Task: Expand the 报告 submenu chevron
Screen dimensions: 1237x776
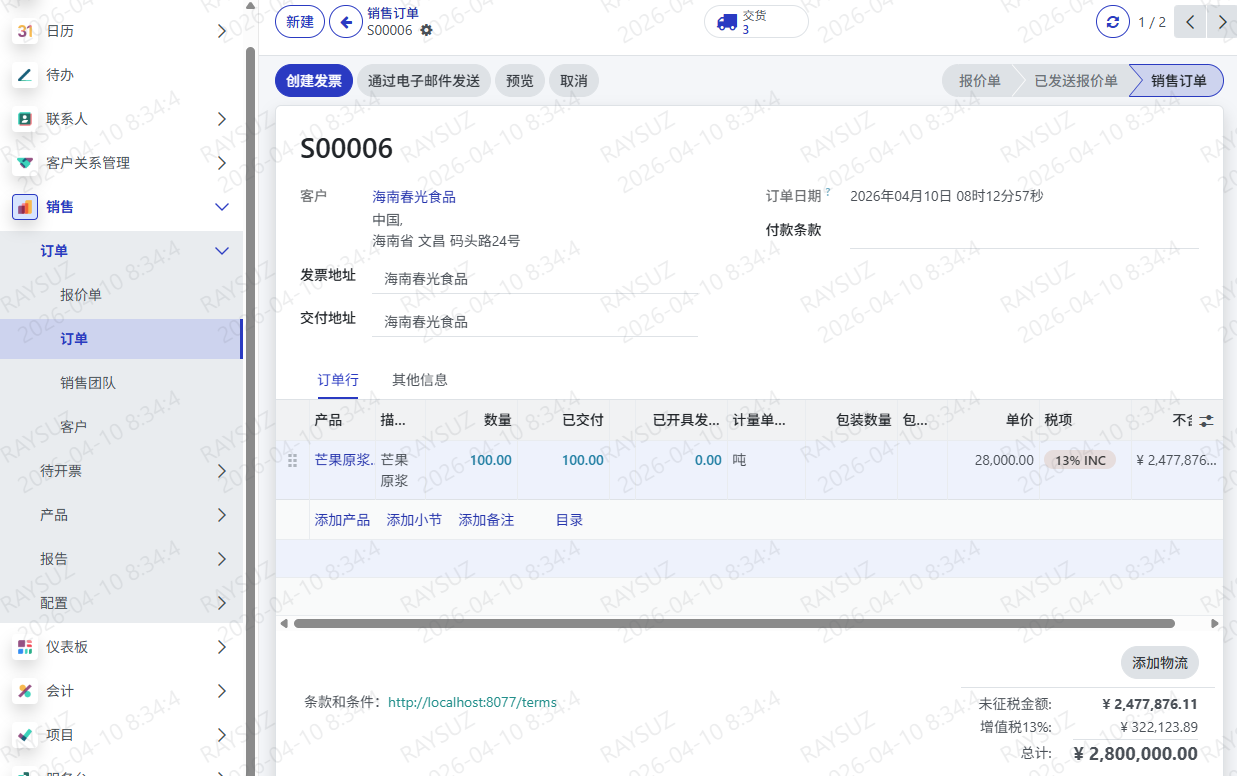Action: (222, 559)
